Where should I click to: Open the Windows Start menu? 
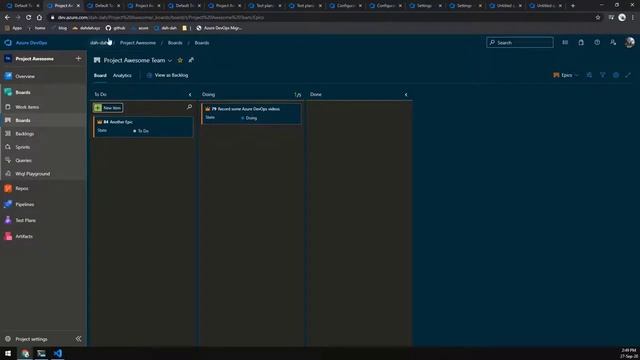click(x=8, y=353)
